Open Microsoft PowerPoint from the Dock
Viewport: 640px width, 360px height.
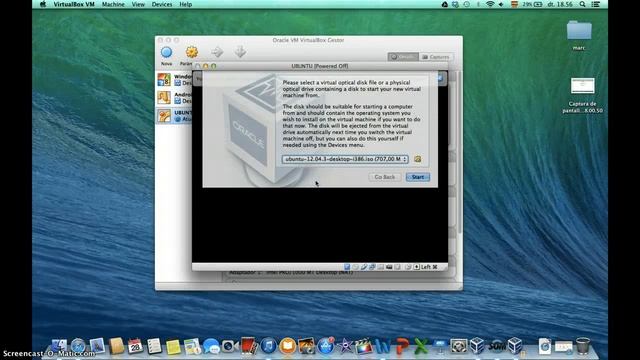point(402,347)
